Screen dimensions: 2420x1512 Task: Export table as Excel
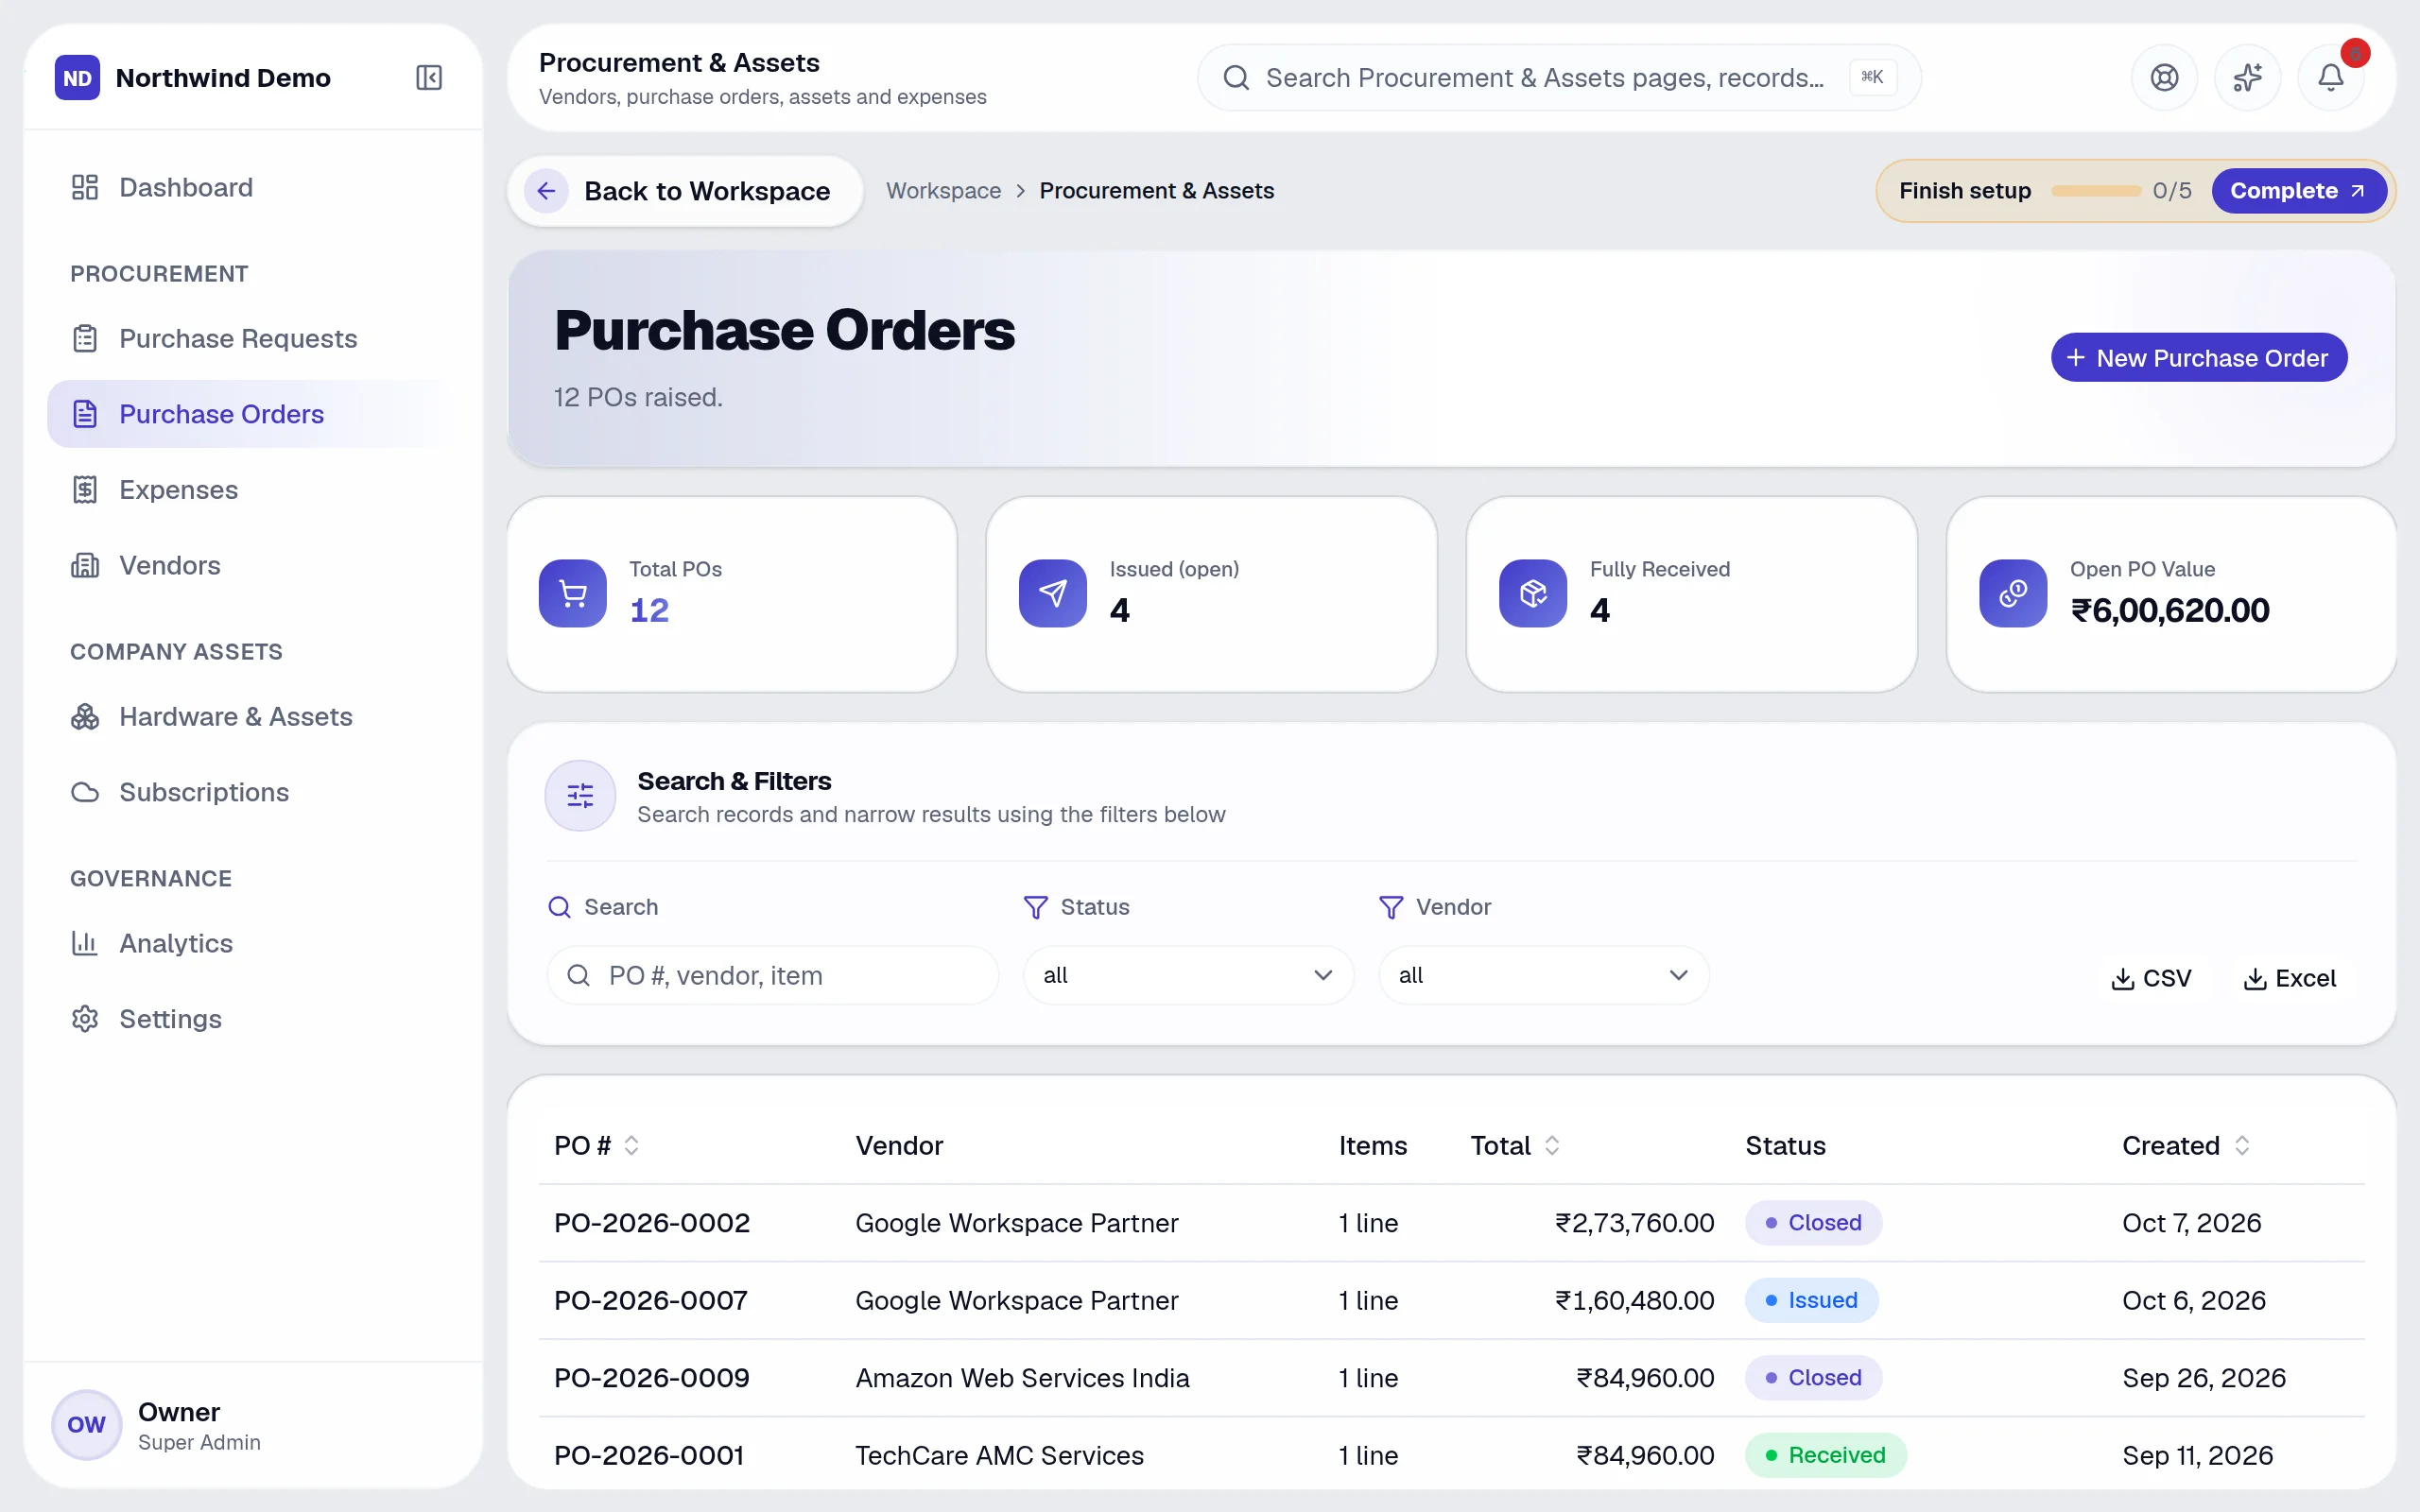tap(2289, 978)
